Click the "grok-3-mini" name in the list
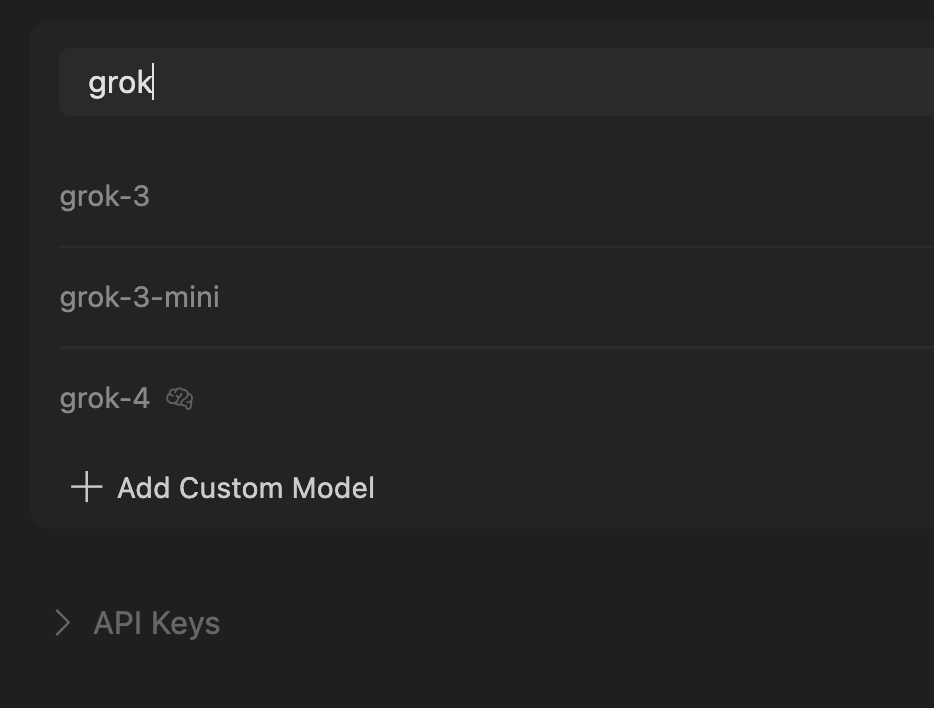Viewport: 934px width, 708px height. coord(140,298)
